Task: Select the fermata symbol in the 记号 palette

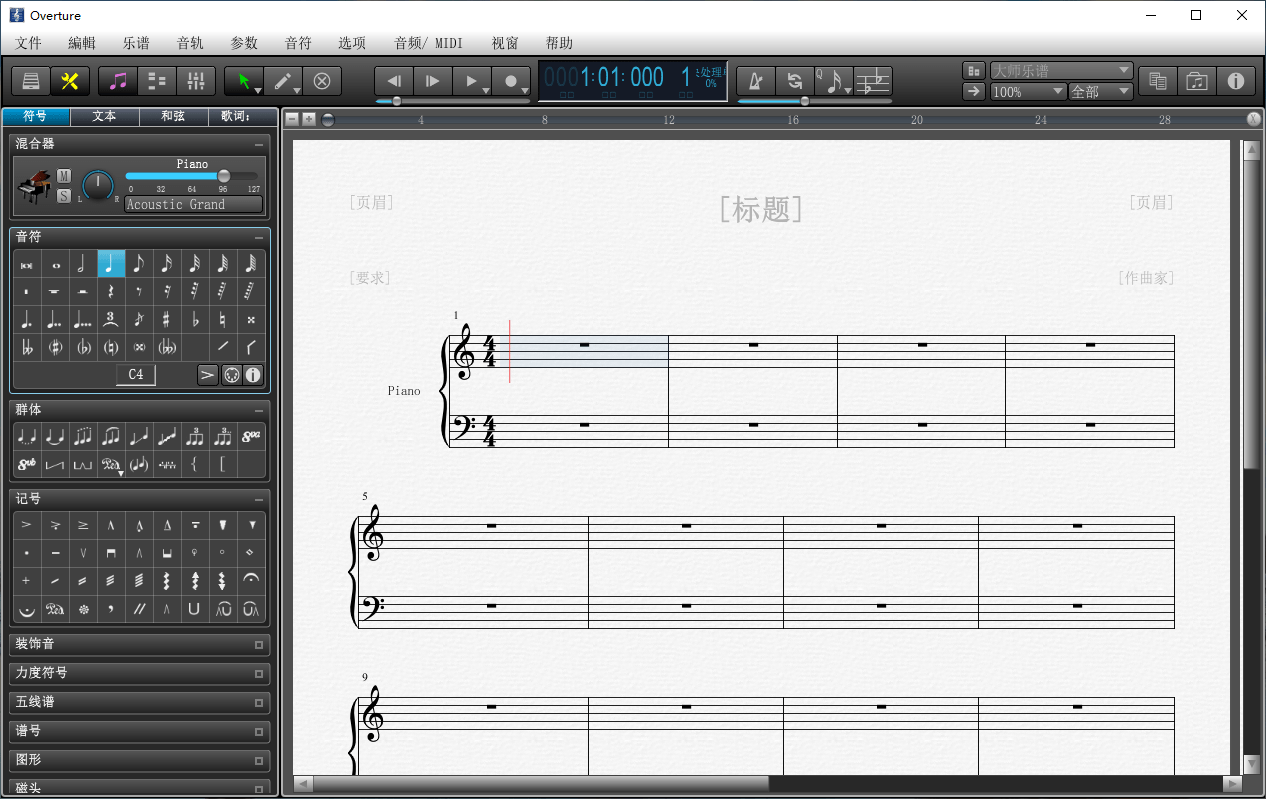Action: click(251, 580)
